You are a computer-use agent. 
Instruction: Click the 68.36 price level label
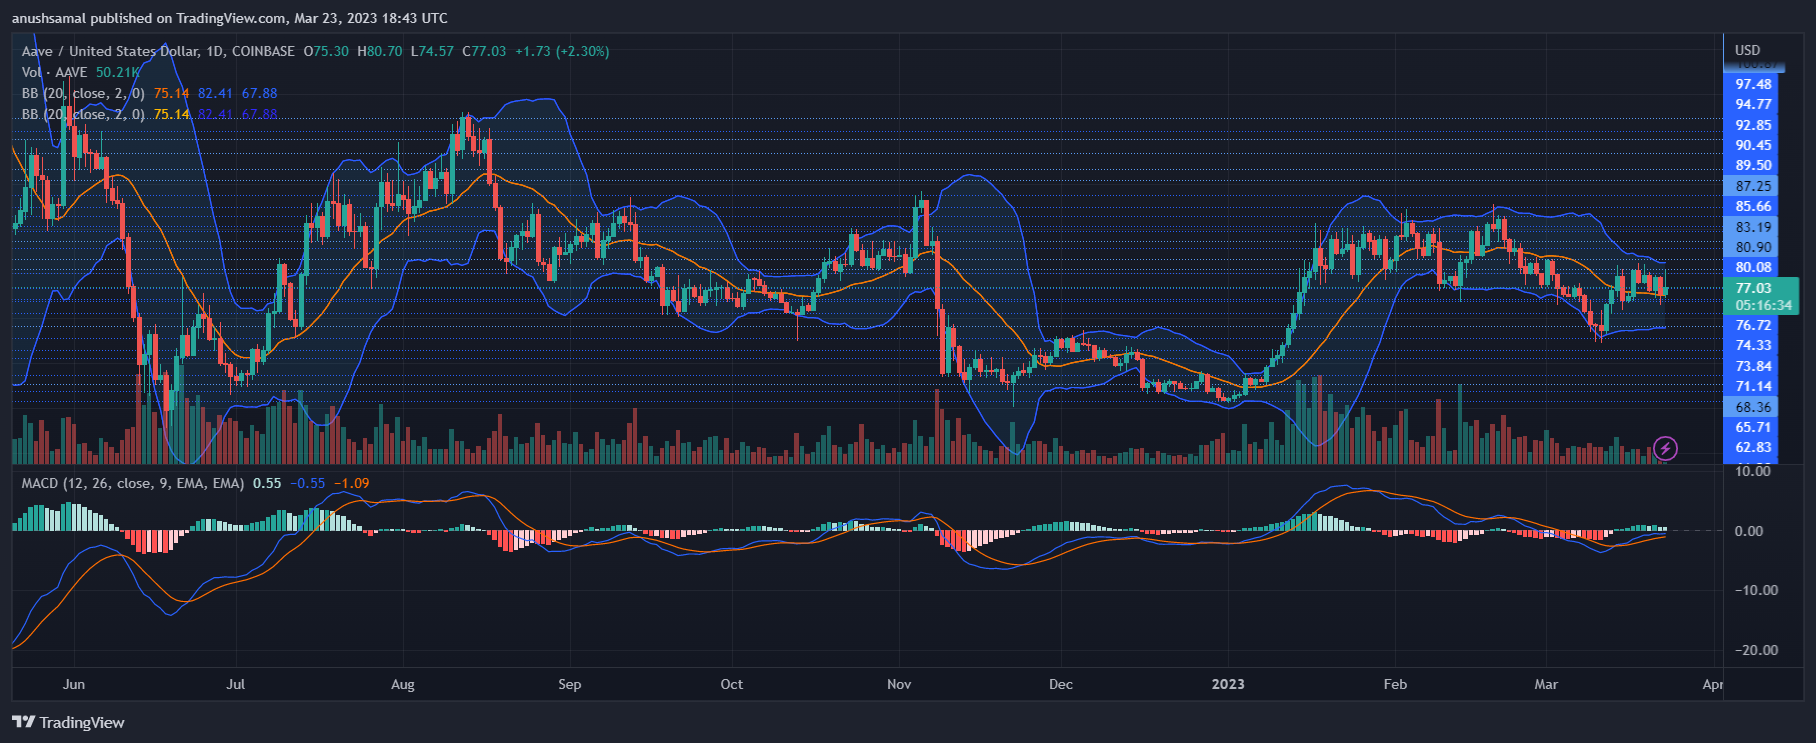[x=1753, y=407]
